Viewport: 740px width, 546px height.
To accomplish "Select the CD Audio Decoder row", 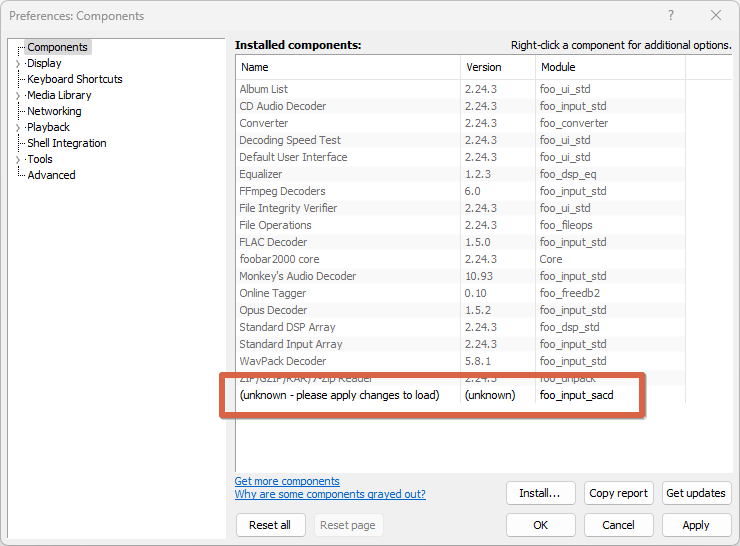I will click(460, 106).
